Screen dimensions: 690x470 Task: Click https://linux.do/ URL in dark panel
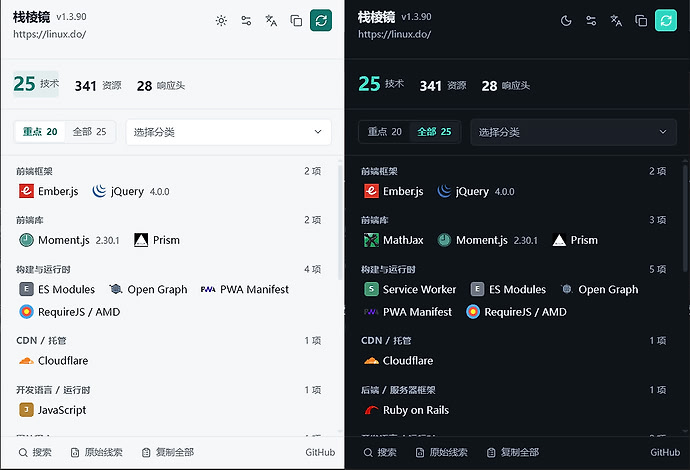394,34
